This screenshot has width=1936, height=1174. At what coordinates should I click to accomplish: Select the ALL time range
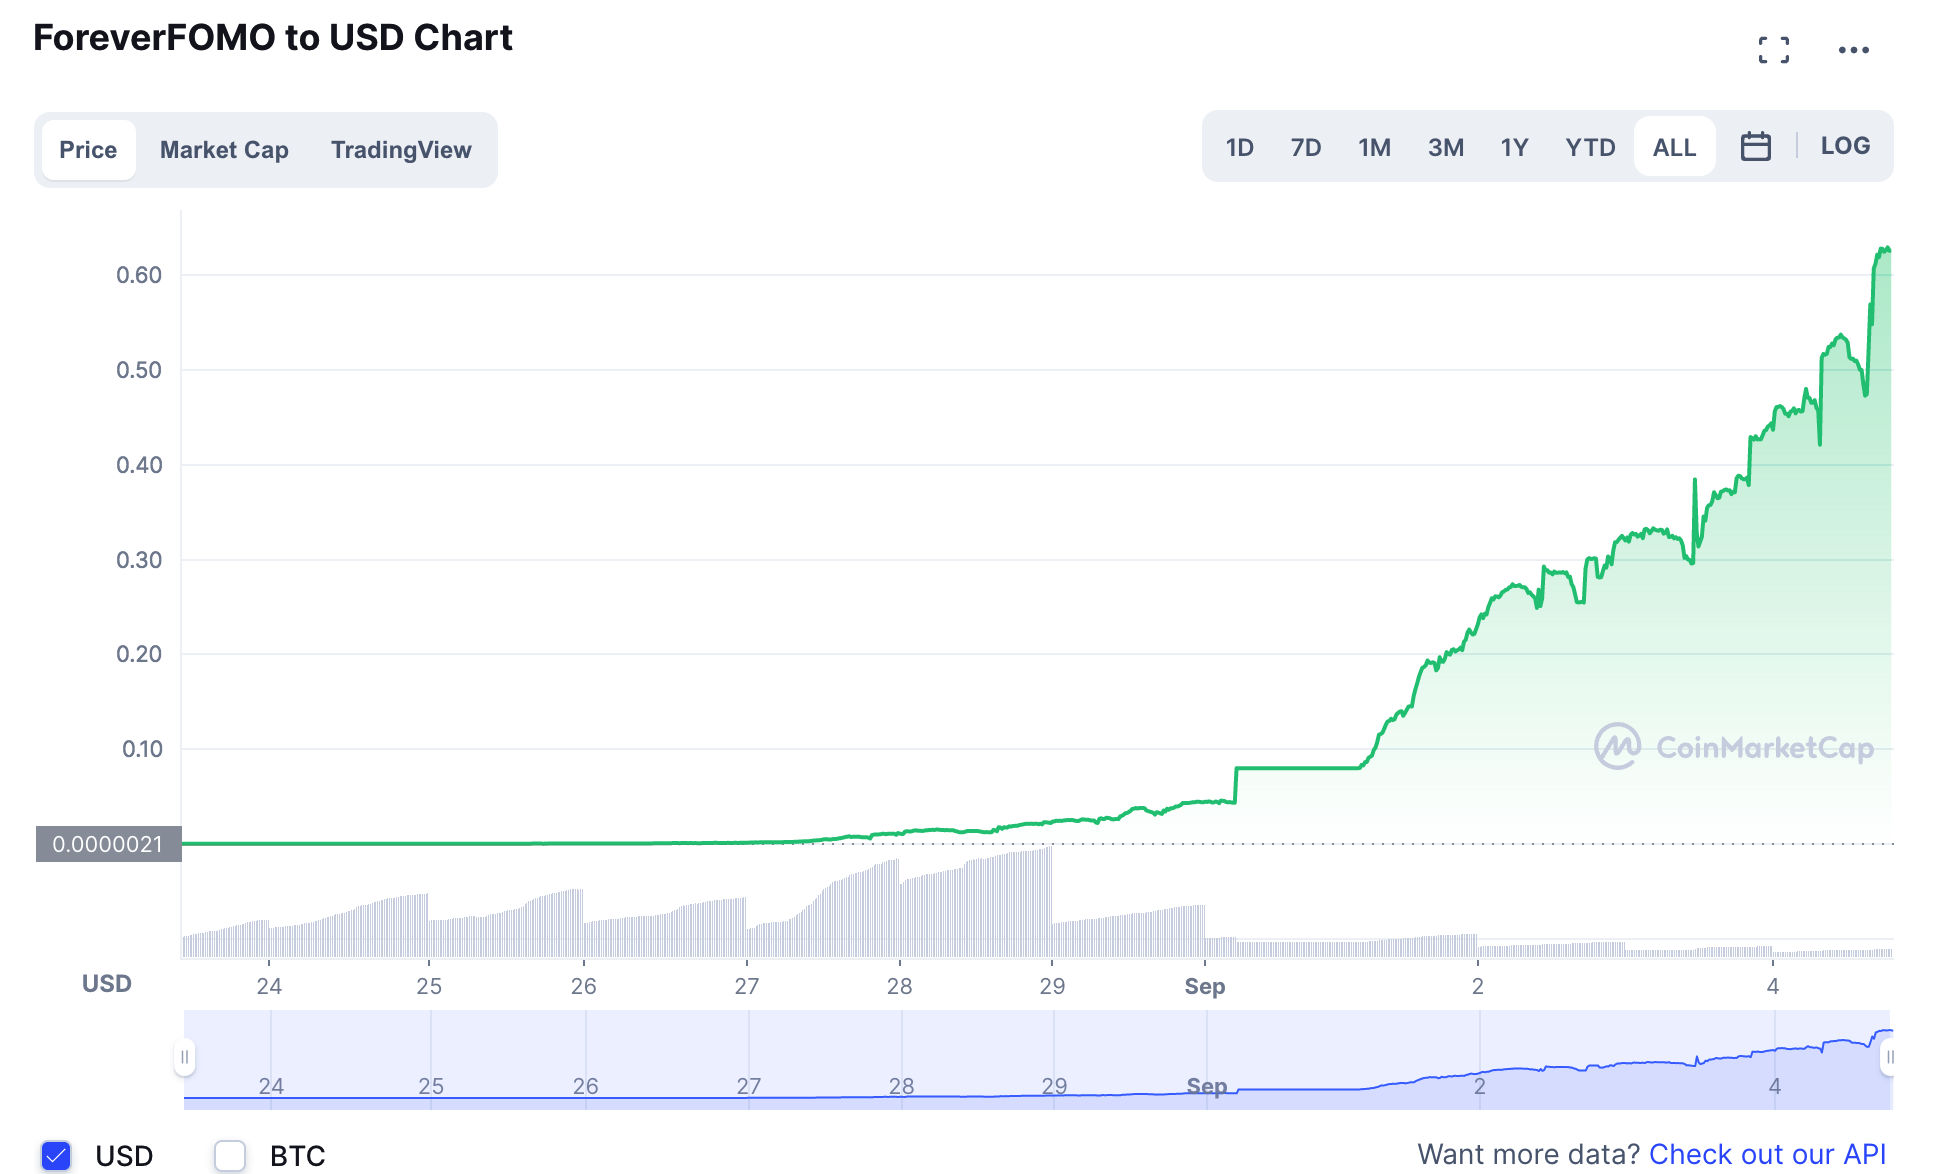pos(1675,147)
